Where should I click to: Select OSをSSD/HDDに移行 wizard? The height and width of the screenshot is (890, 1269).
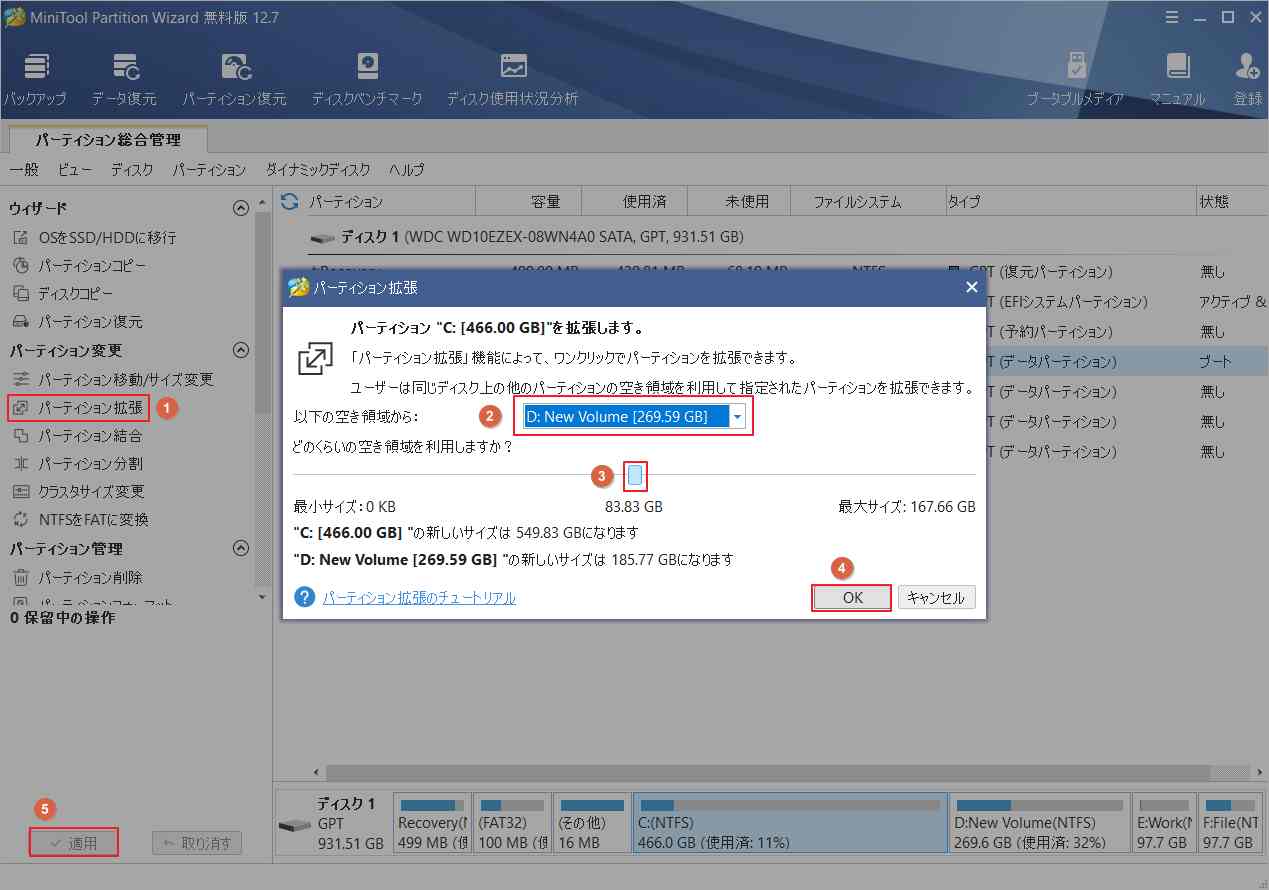[94, 238]
